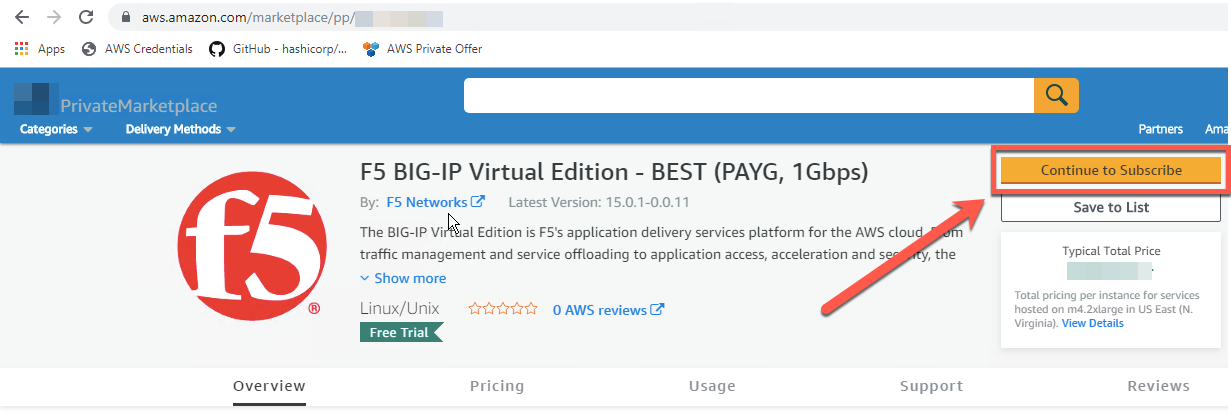This screenshot has width=1231, height=417.
Task: Click Continue to Subscribe button
Action: (x=1111, y=170)
